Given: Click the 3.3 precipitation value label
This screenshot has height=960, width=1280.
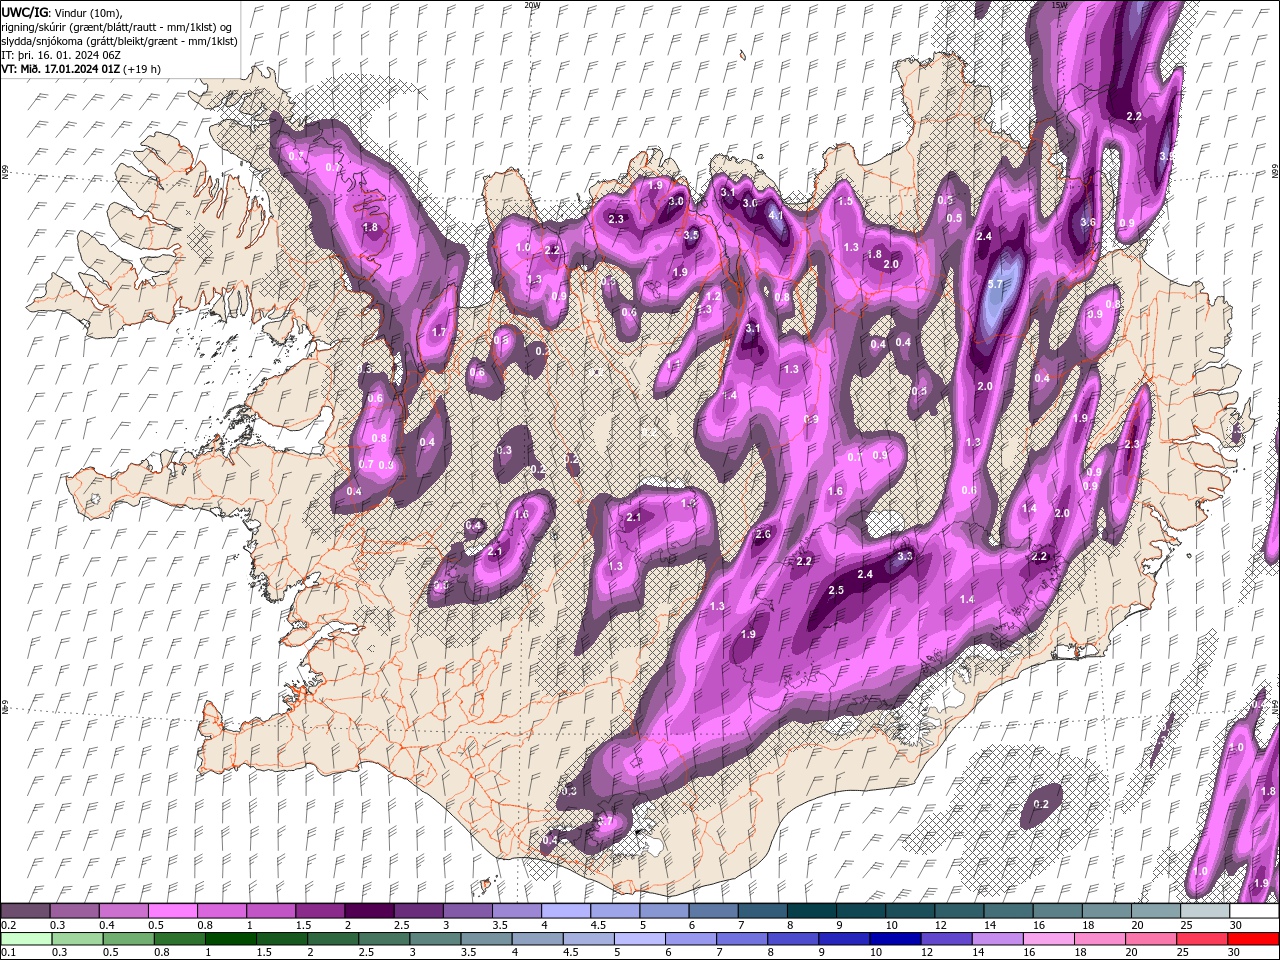Looking at the screenshot, I should [x=905, y=556].
